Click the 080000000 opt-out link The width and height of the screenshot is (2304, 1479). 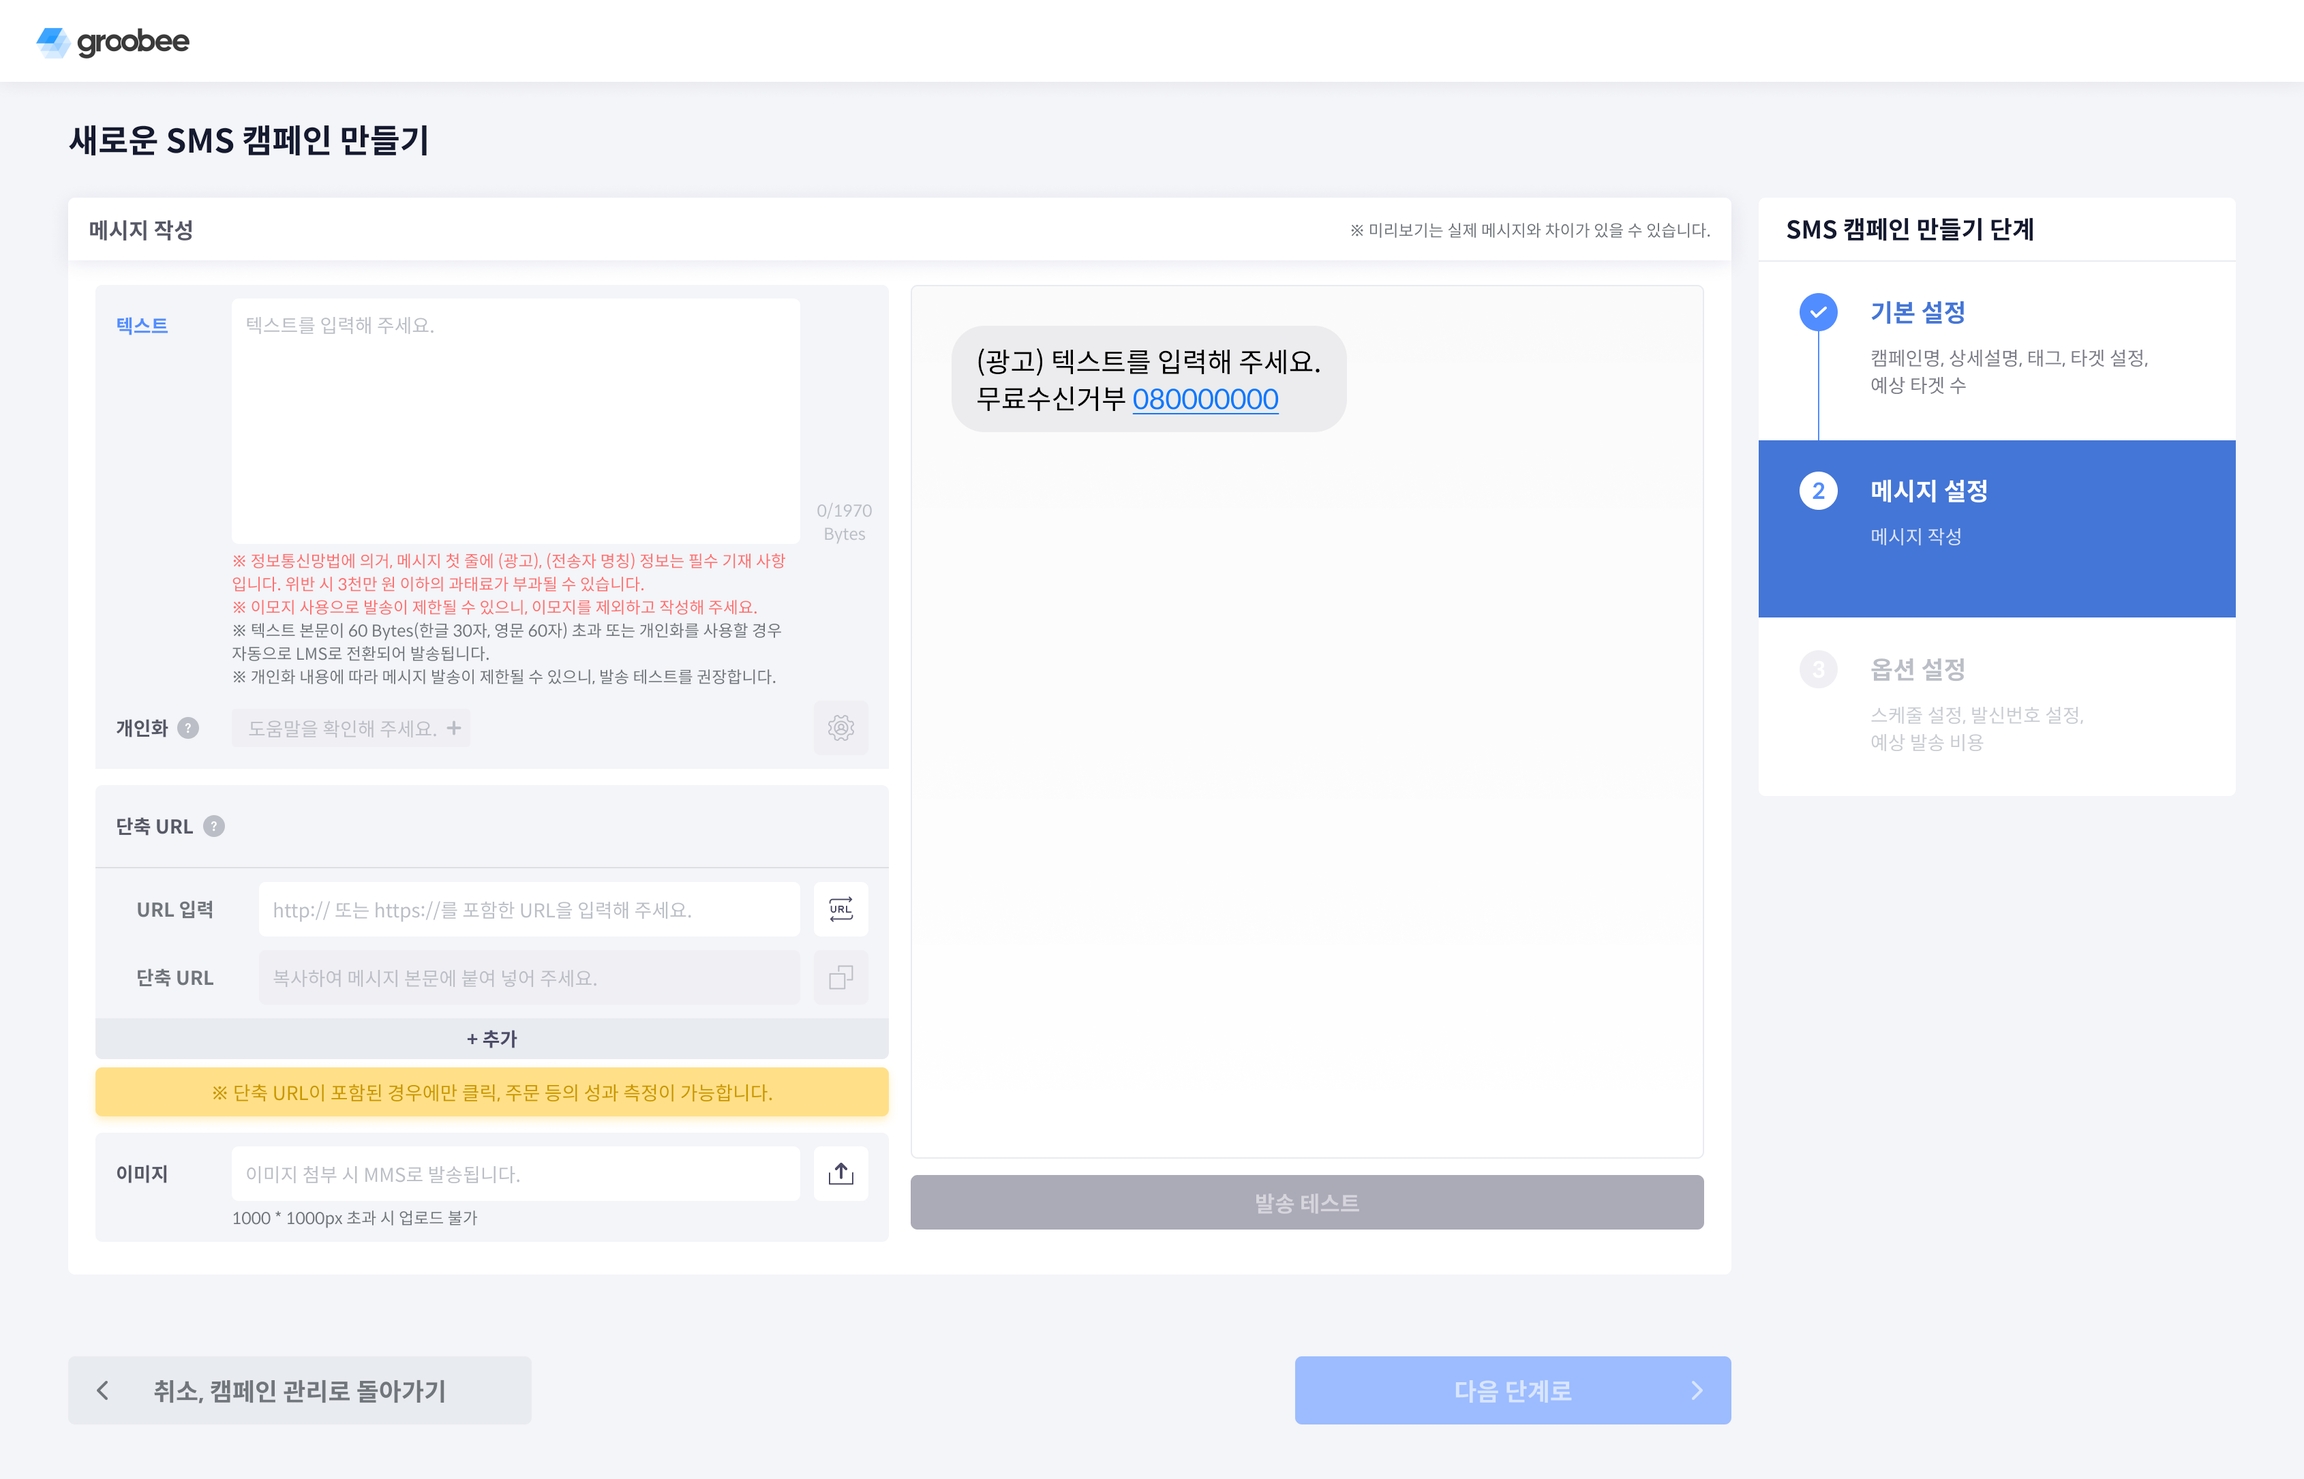coord(1204,399)
